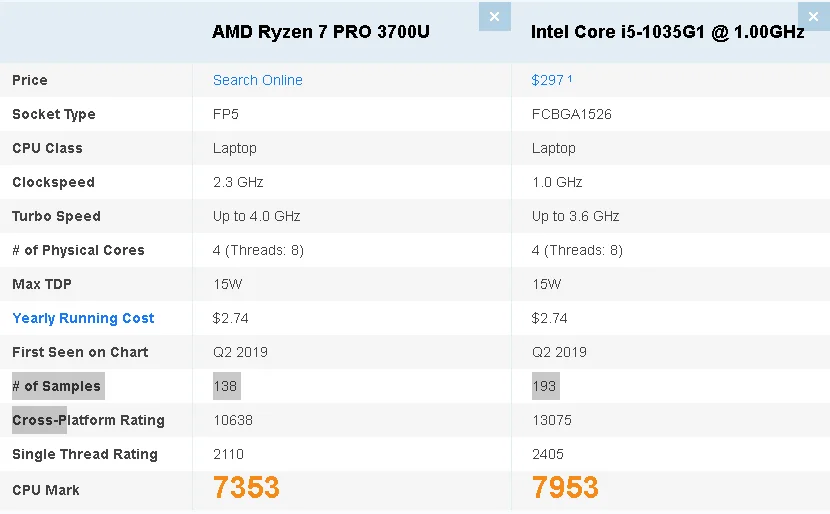Open the Yearly Running Cost link

(x=83, y=318)
